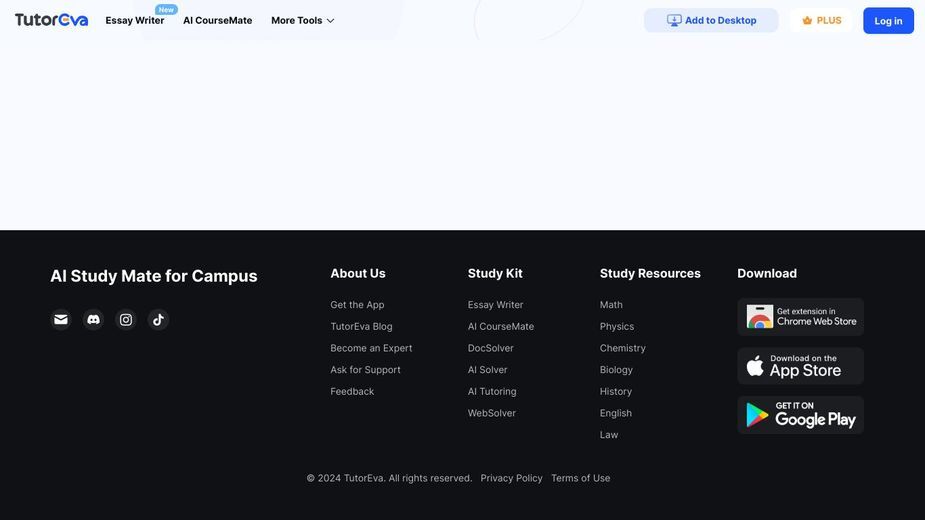925x520 pixels.
Task: Open Physics study resources
Action: [617, 326]
